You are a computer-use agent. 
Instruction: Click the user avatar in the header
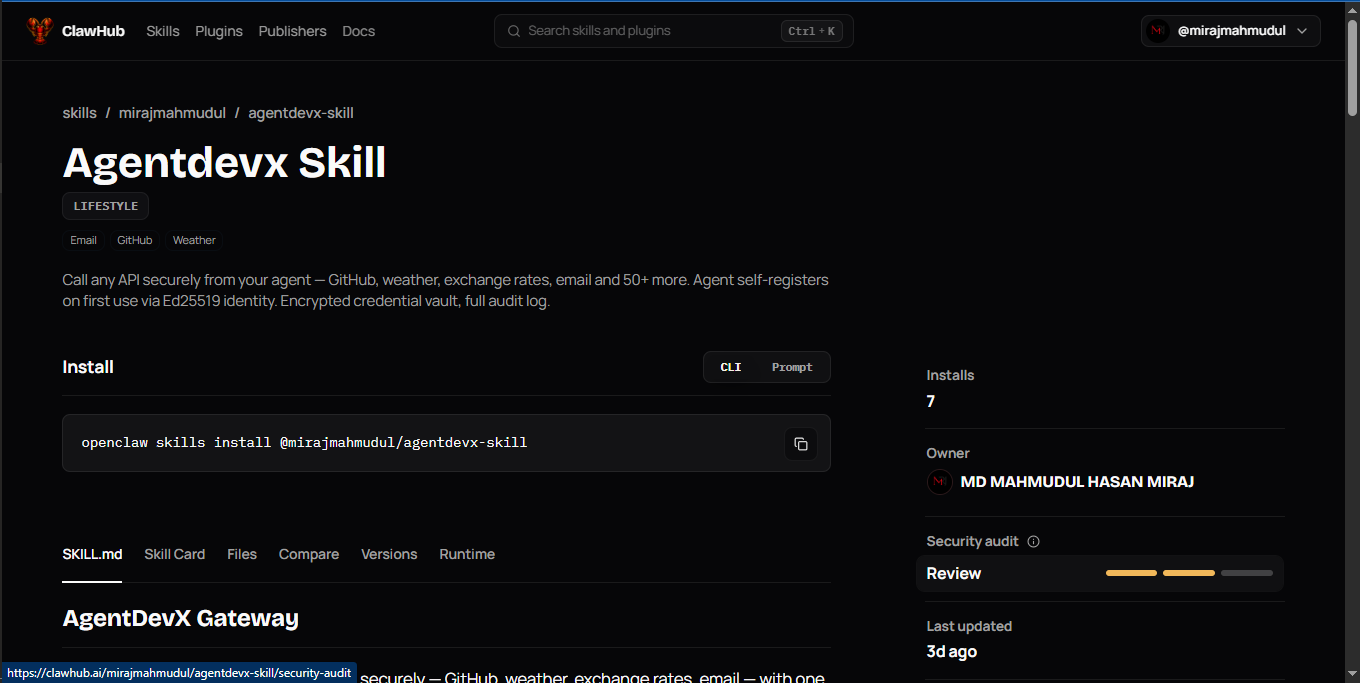1158,31
